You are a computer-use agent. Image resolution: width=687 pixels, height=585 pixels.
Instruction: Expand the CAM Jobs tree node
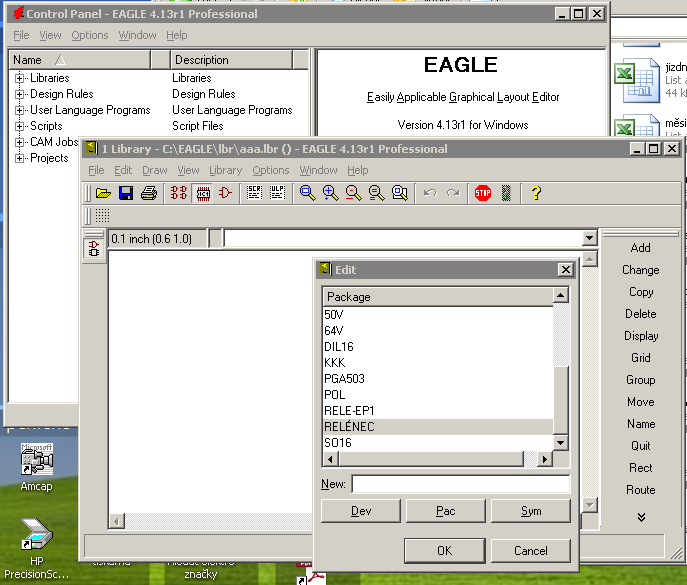coord(19,142)
